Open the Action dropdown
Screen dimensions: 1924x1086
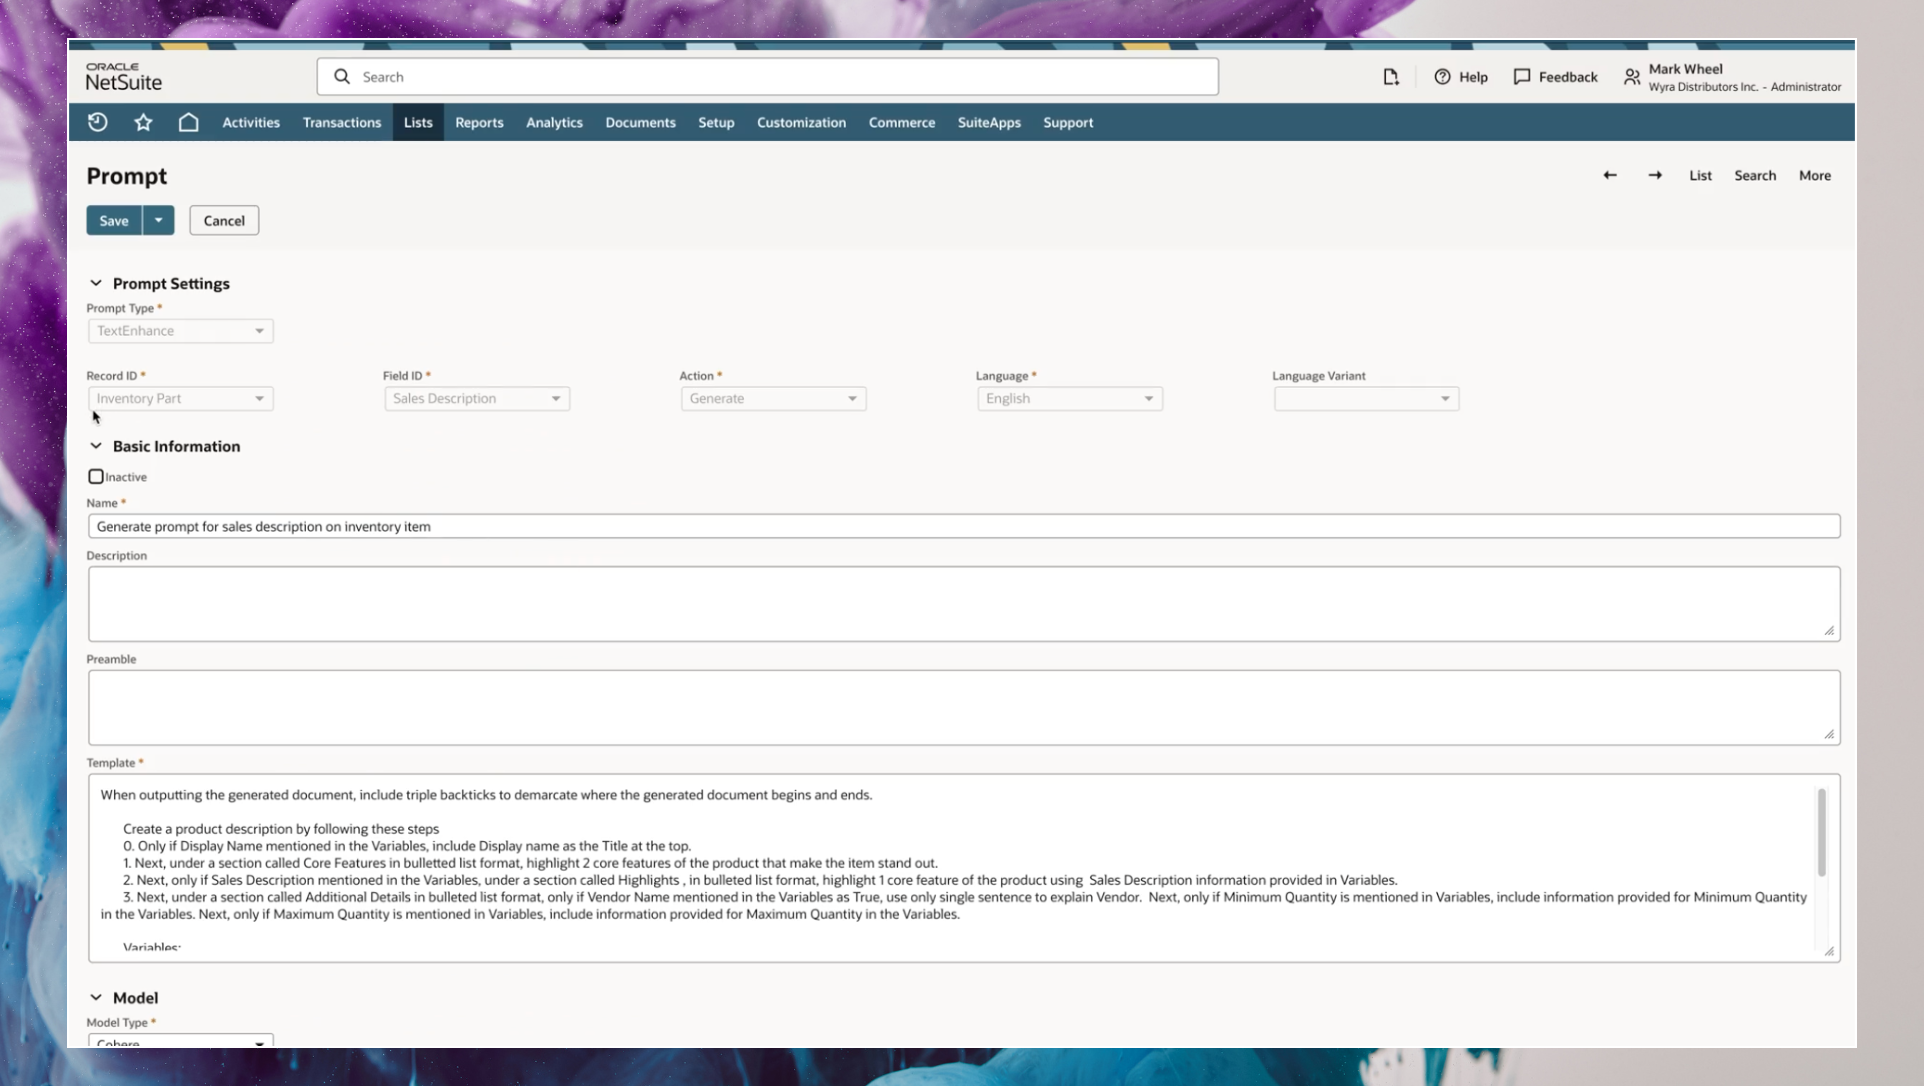773,398
